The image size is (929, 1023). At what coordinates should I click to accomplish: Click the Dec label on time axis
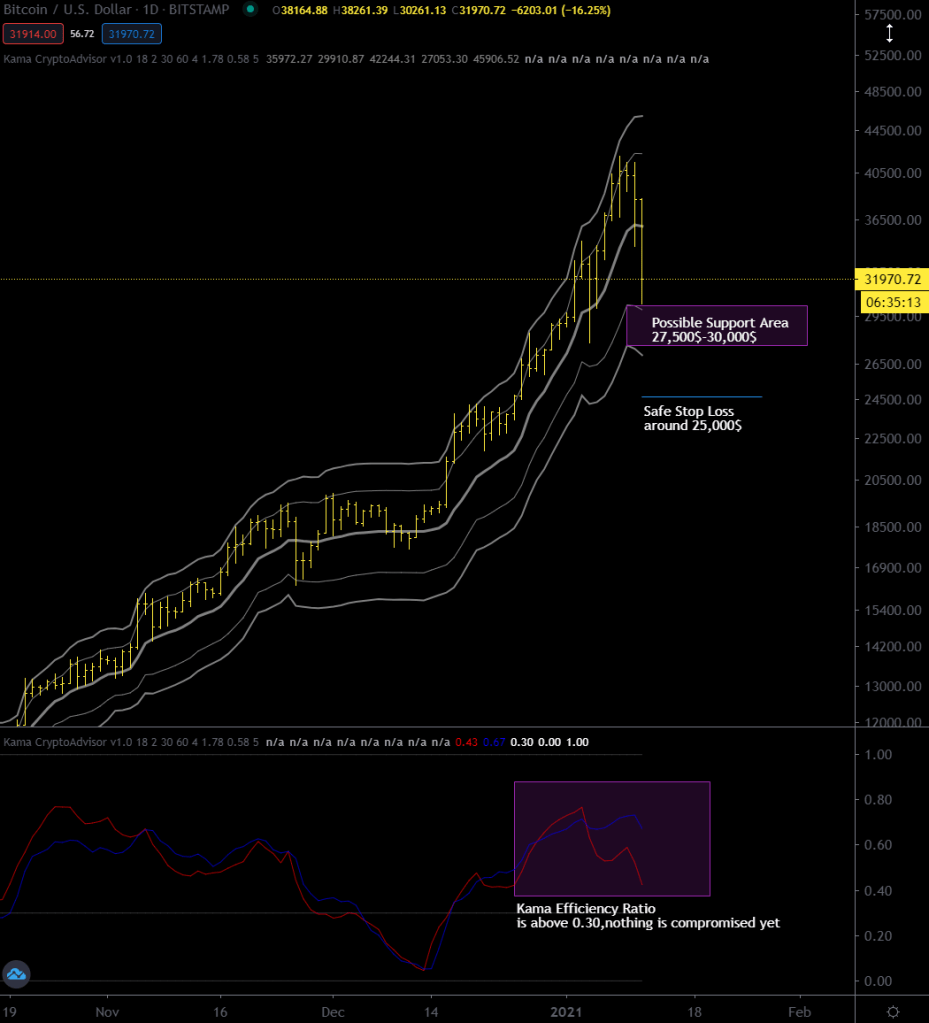point(333,1010)
